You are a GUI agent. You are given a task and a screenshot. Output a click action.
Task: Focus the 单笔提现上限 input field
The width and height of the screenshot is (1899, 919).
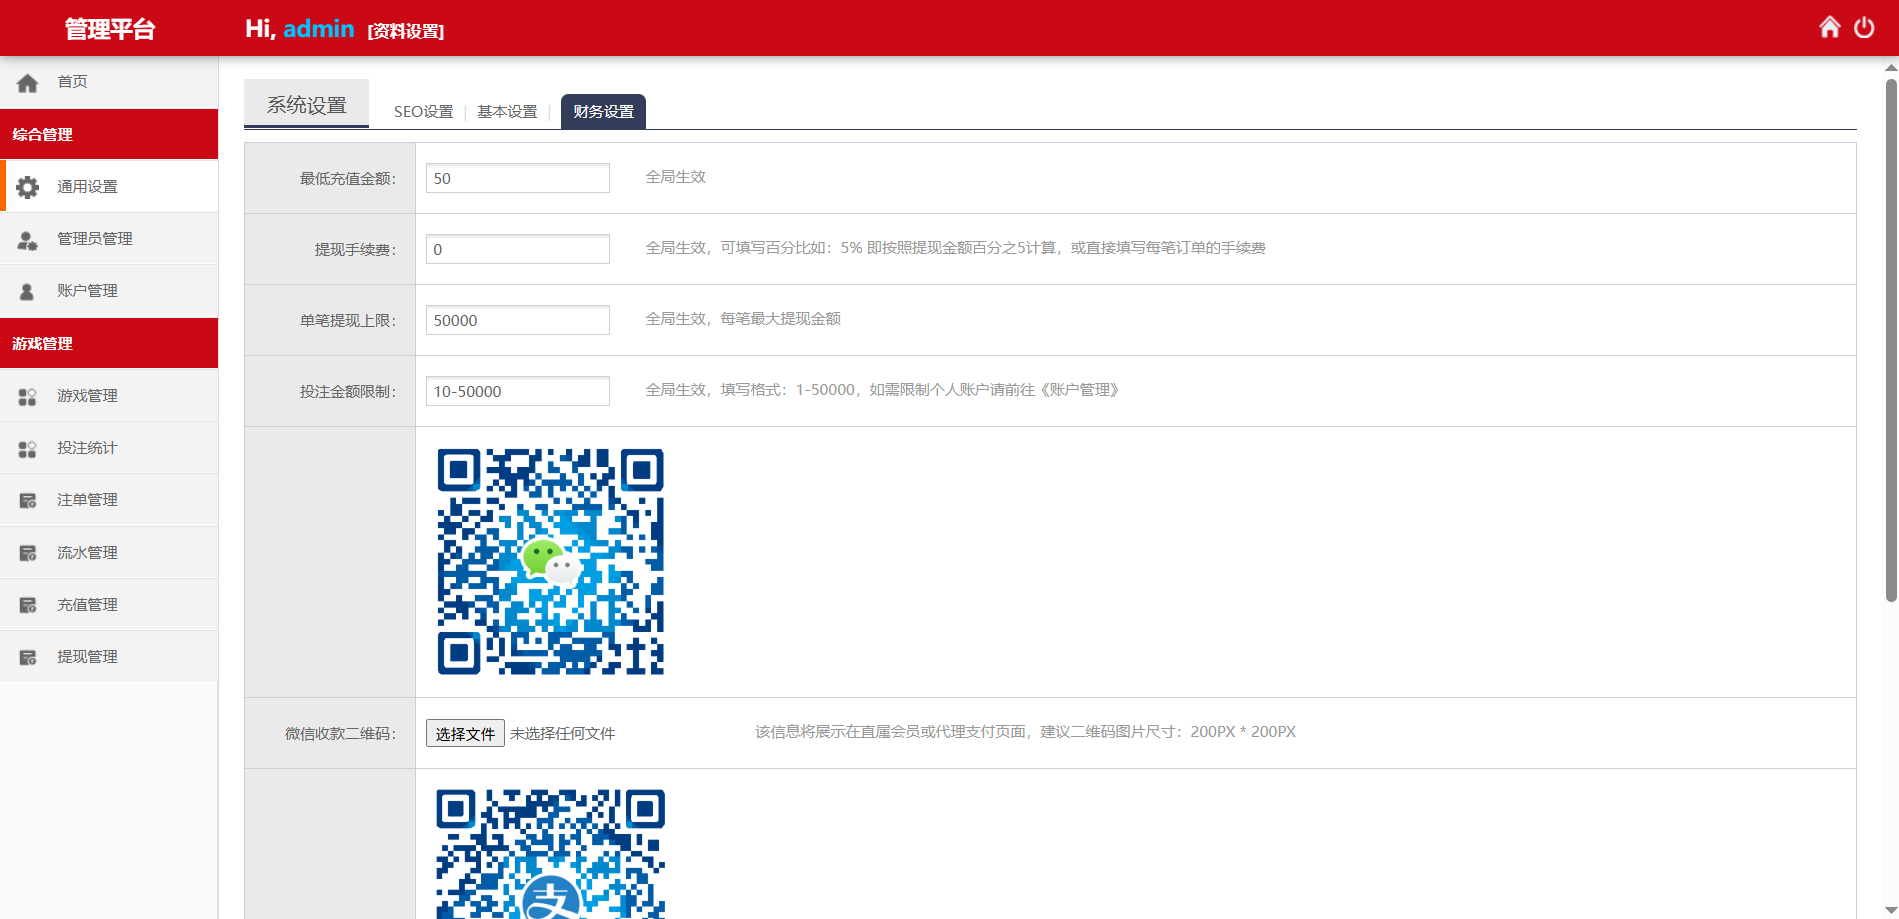(x=518, y=320)
